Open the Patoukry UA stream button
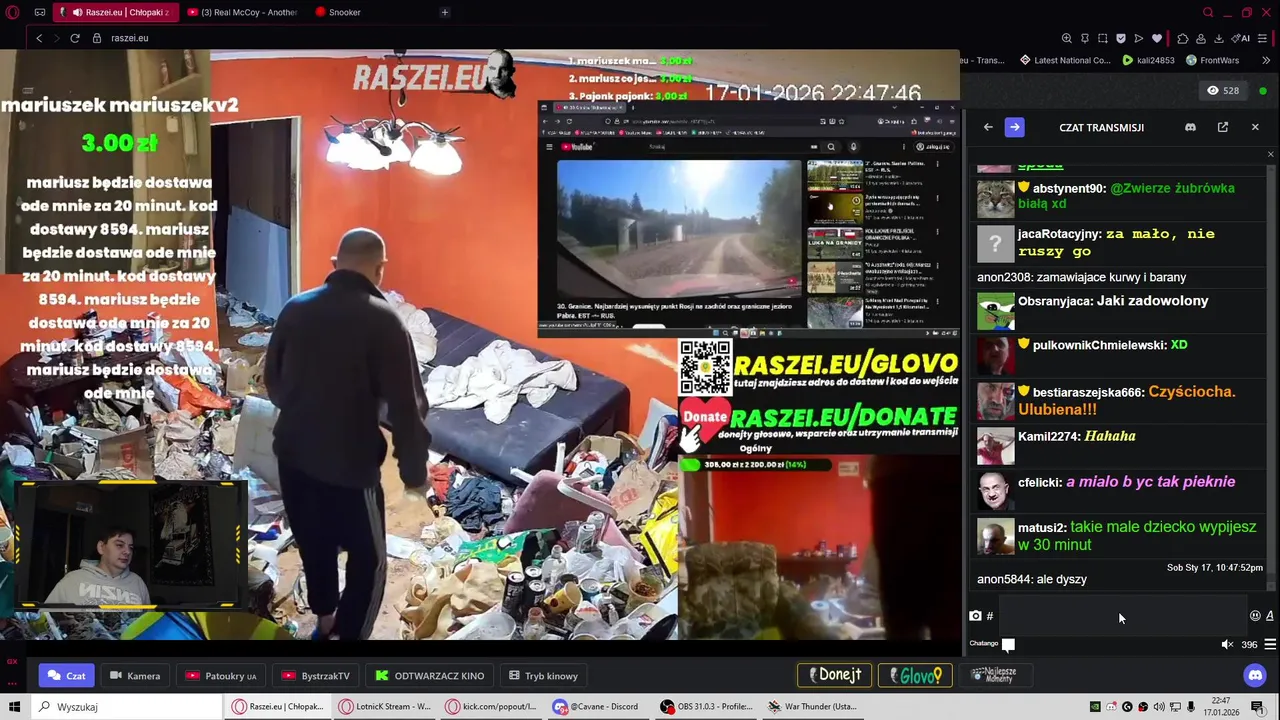This screenshot has width=1280, height=720. point(221,676)
